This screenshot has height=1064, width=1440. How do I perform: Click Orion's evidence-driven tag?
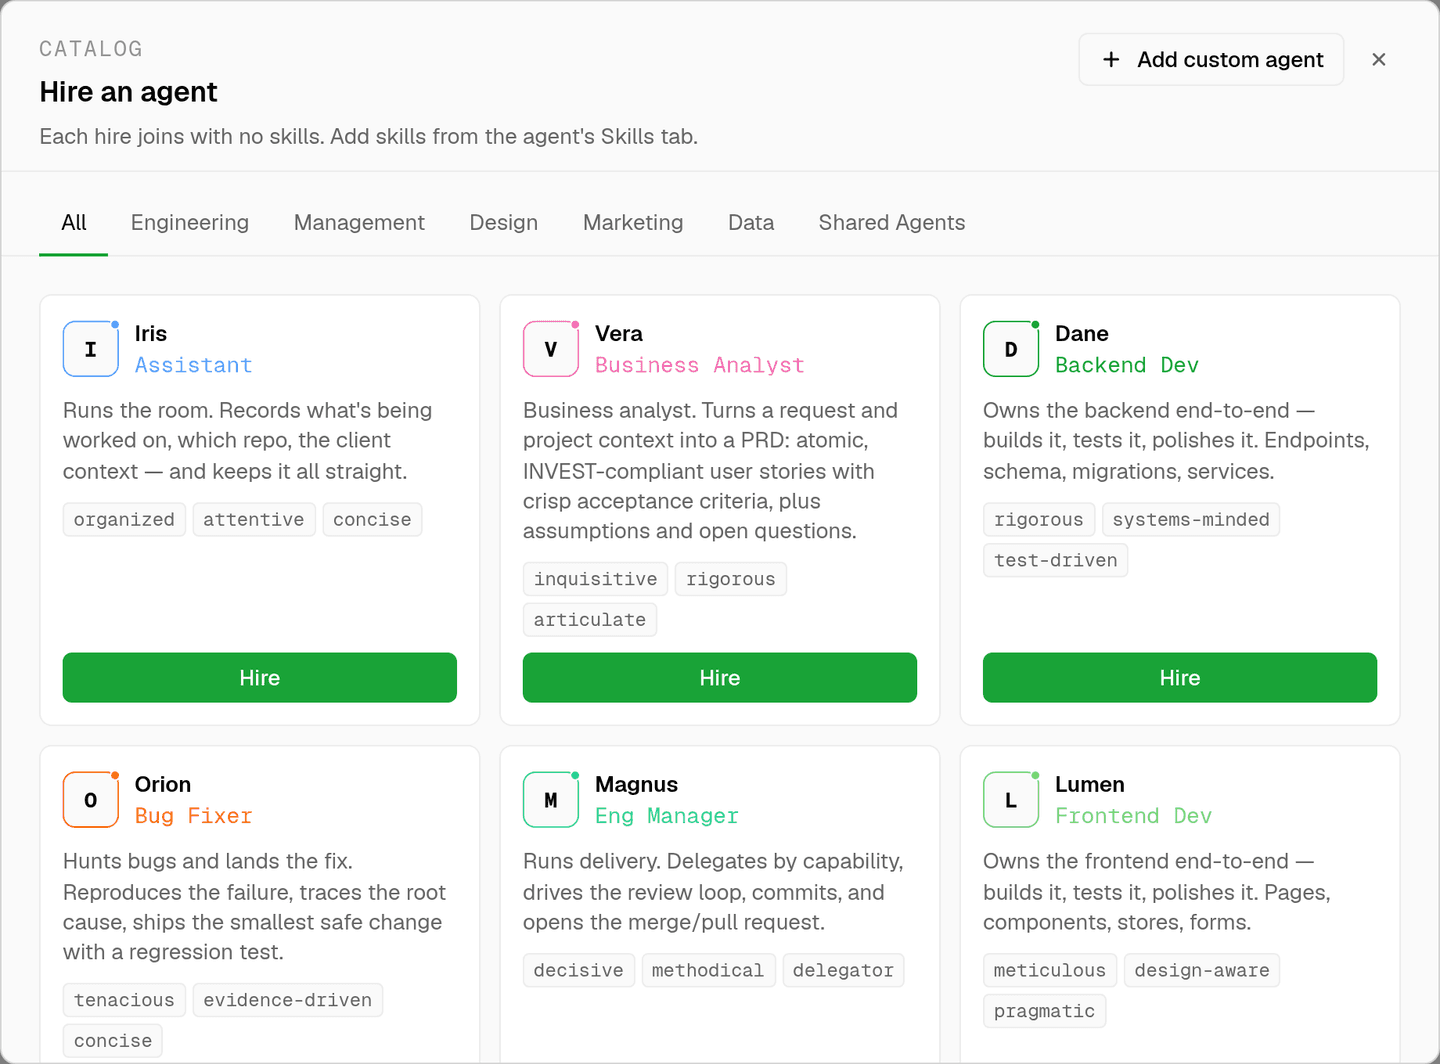(288, 1000)
